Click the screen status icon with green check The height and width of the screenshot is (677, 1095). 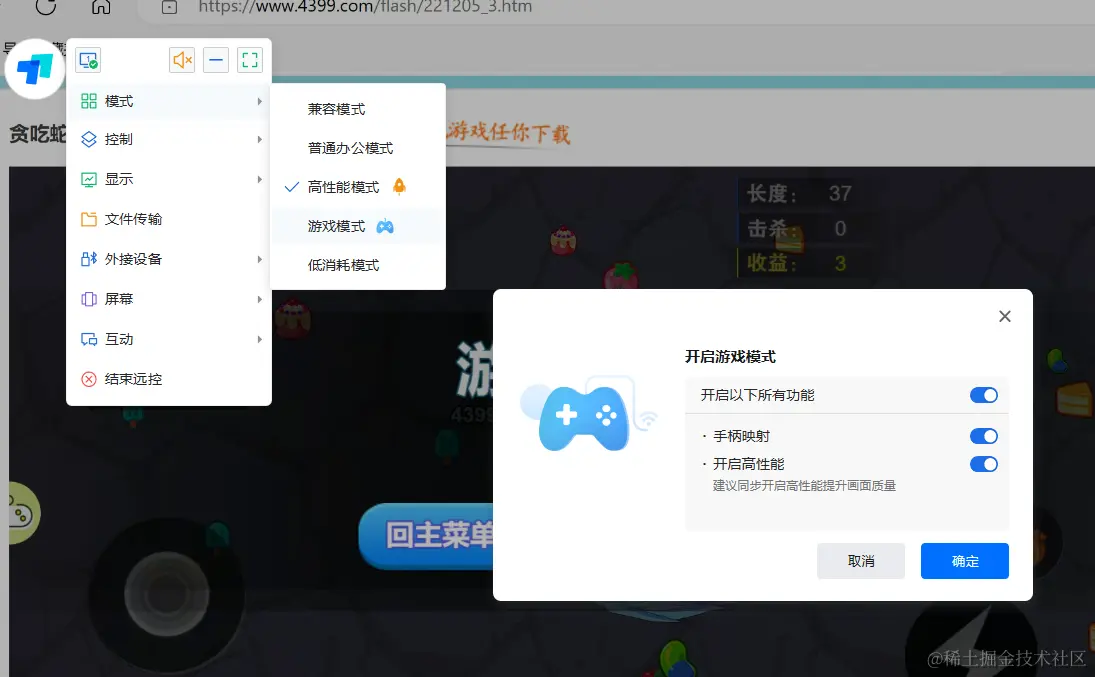(88, 60)
